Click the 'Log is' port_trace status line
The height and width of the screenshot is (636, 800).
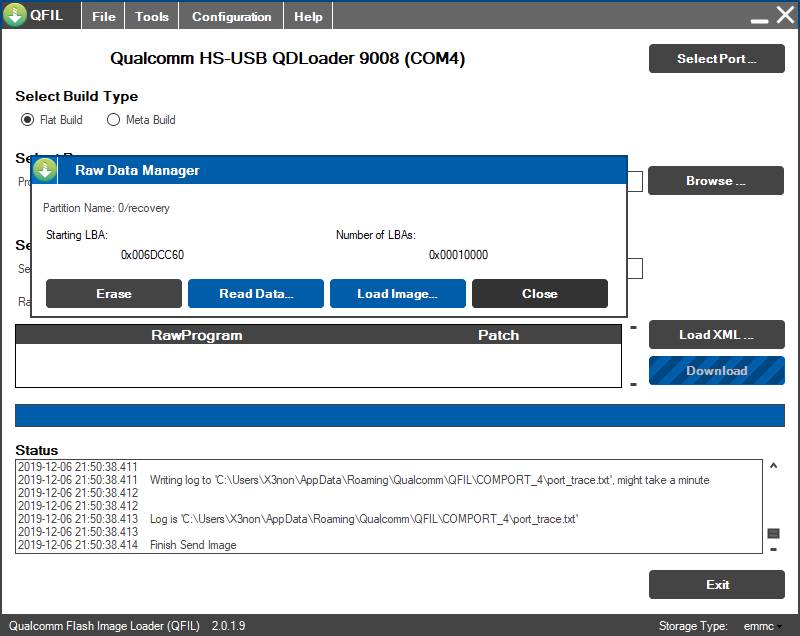(x=364, y=519)
